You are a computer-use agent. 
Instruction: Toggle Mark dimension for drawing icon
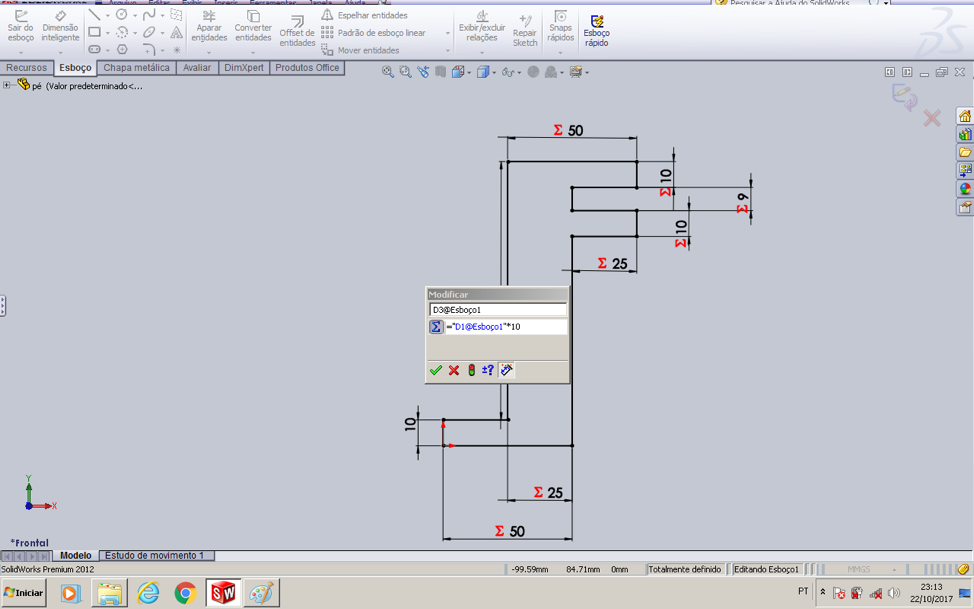tap(506, 370)
